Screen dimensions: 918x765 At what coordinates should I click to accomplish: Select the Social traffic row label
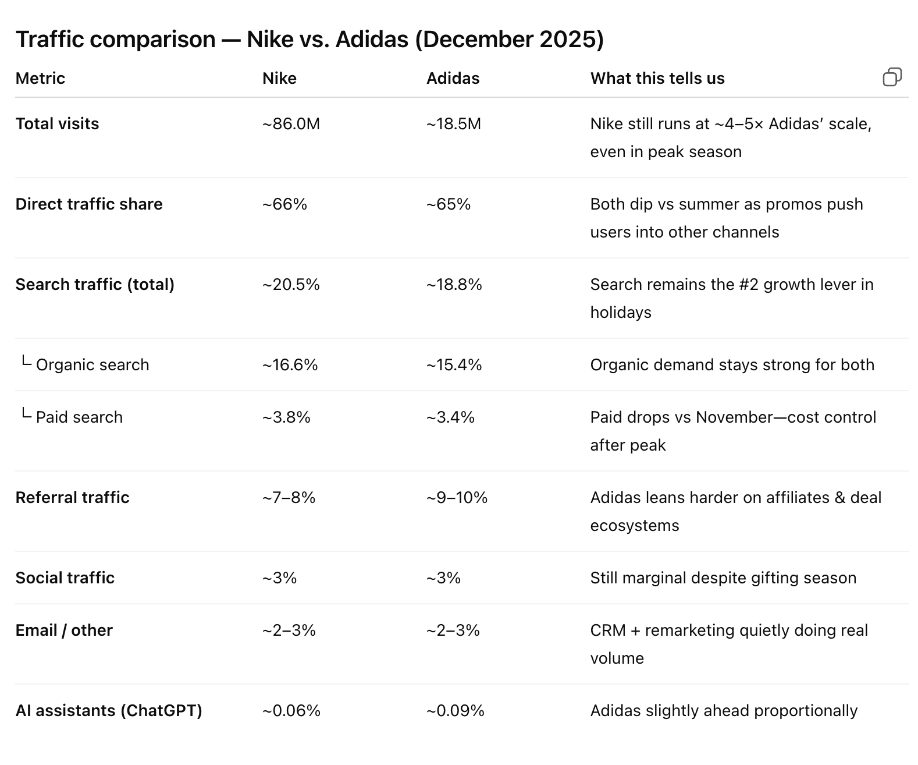(x=65, y=578)
